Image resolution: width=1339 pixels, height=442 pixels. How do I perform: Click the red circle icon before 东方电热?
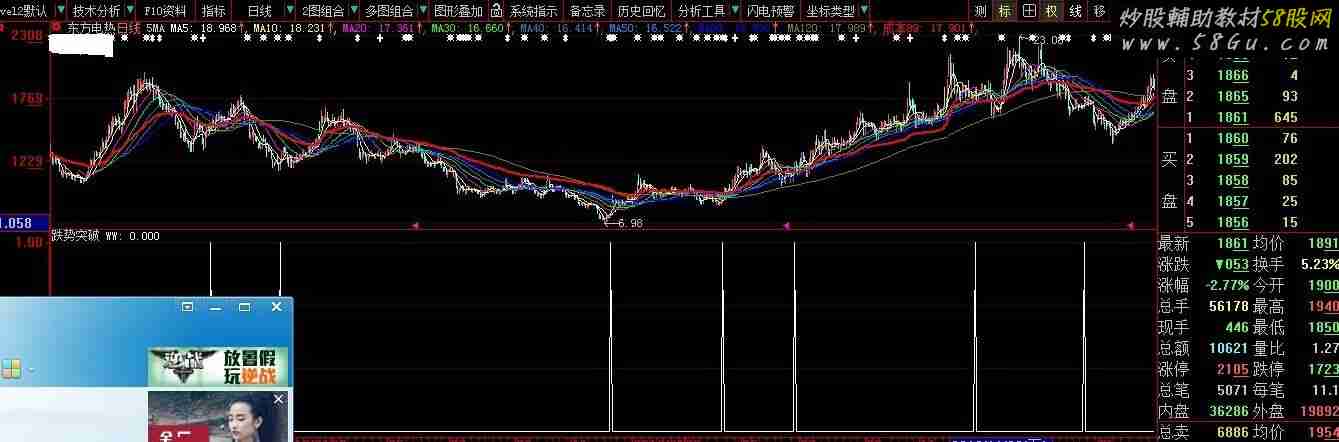56,29
